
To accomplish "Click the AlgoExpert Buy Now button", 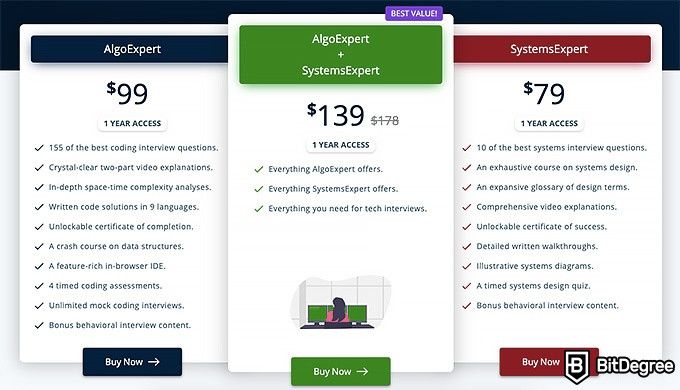I will click(x=132, y=362).
